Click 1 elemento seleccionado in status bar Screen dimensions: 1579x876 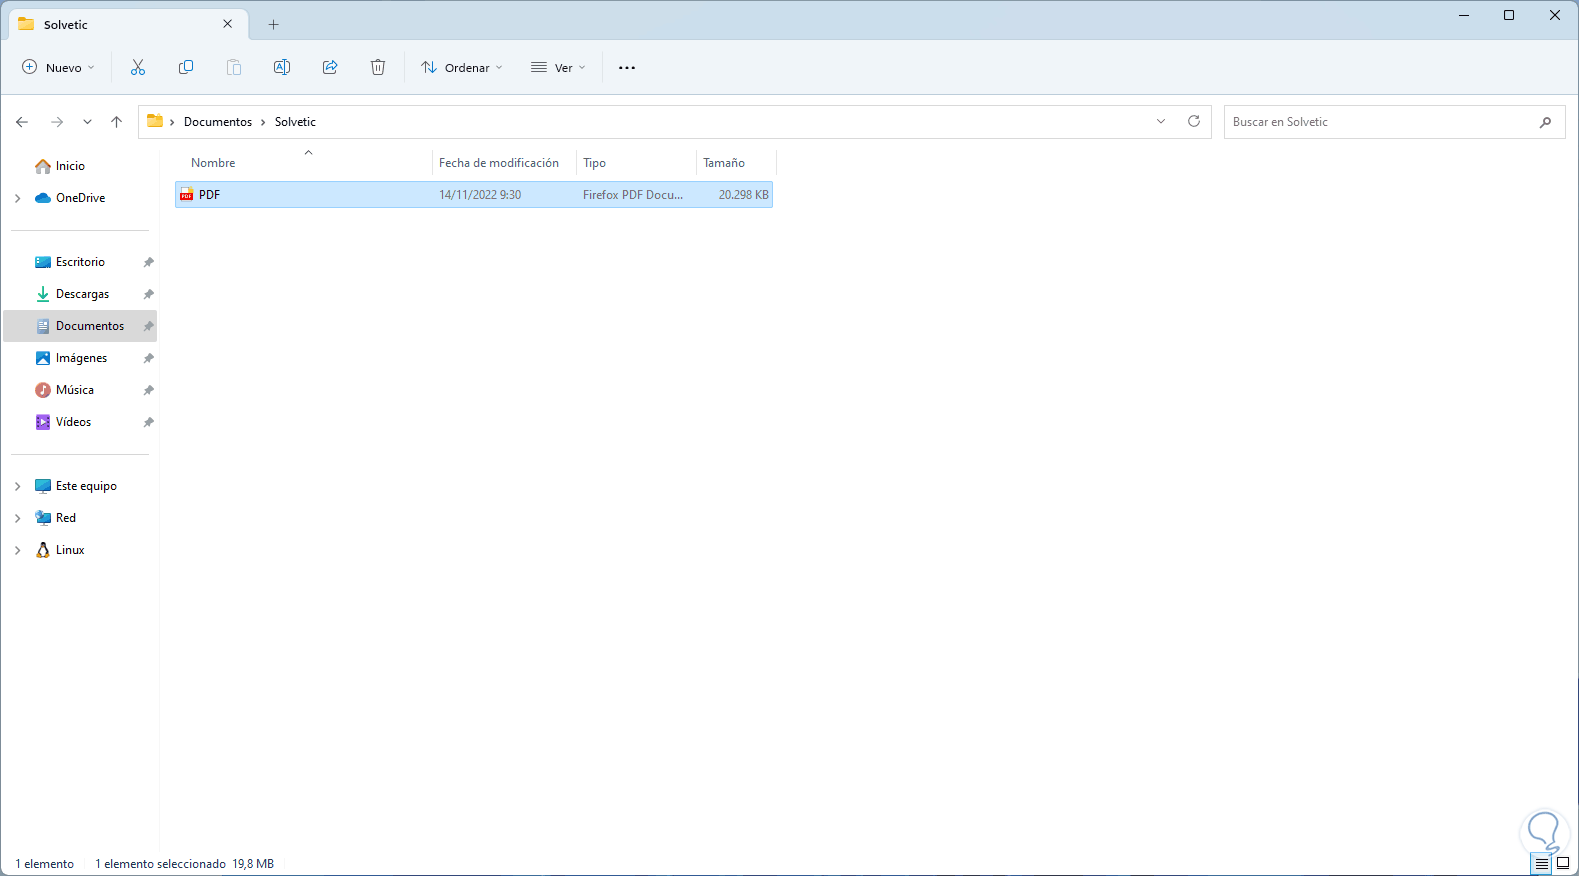click(161, 864)
